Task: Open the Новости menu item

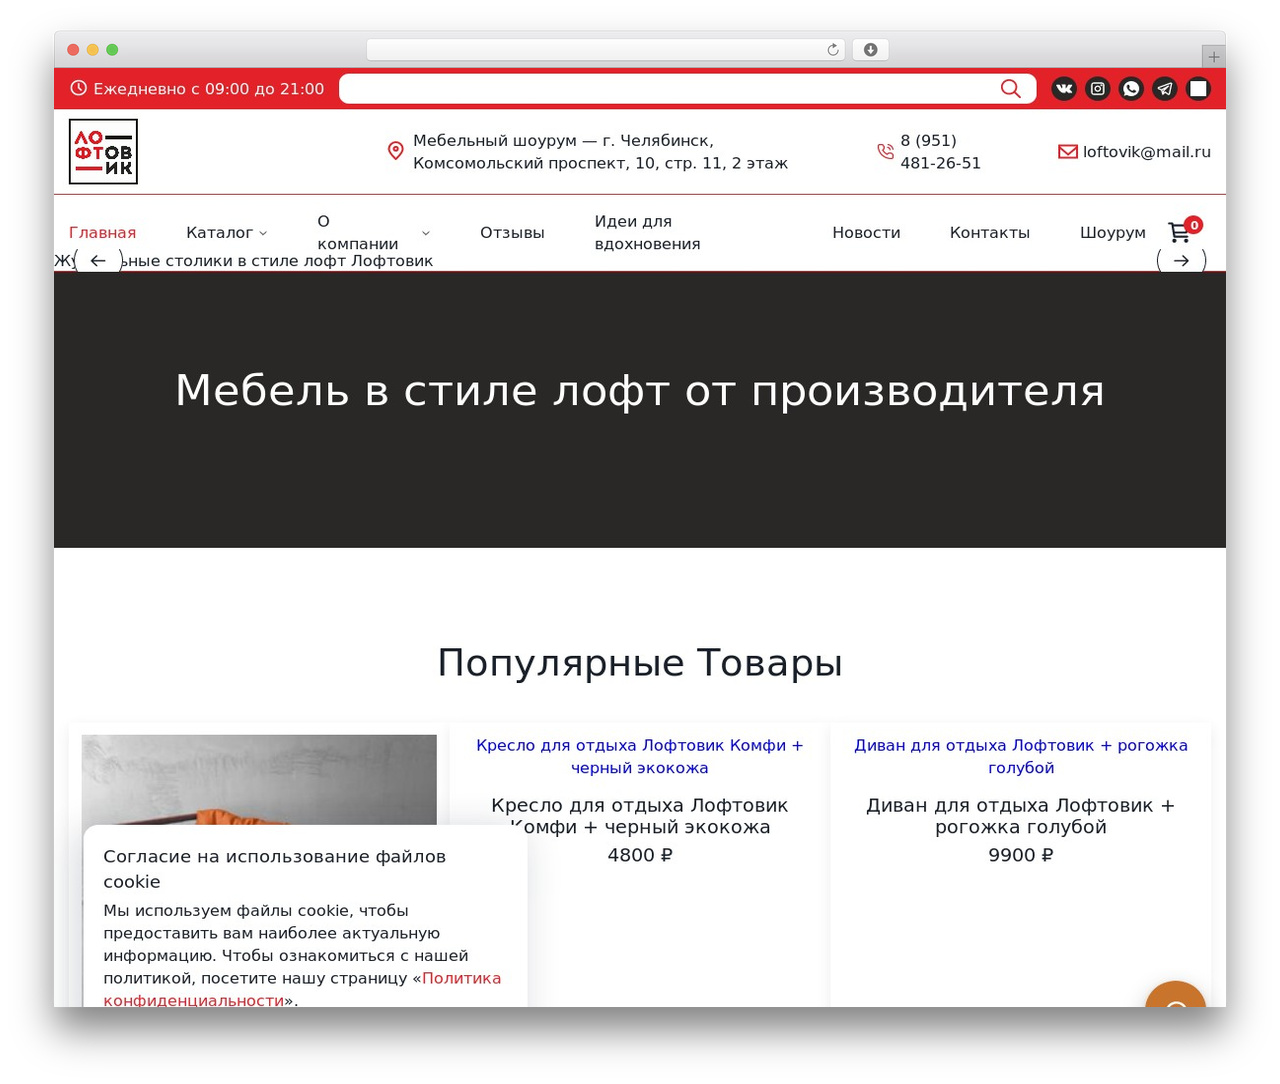Action: [866, 233]
